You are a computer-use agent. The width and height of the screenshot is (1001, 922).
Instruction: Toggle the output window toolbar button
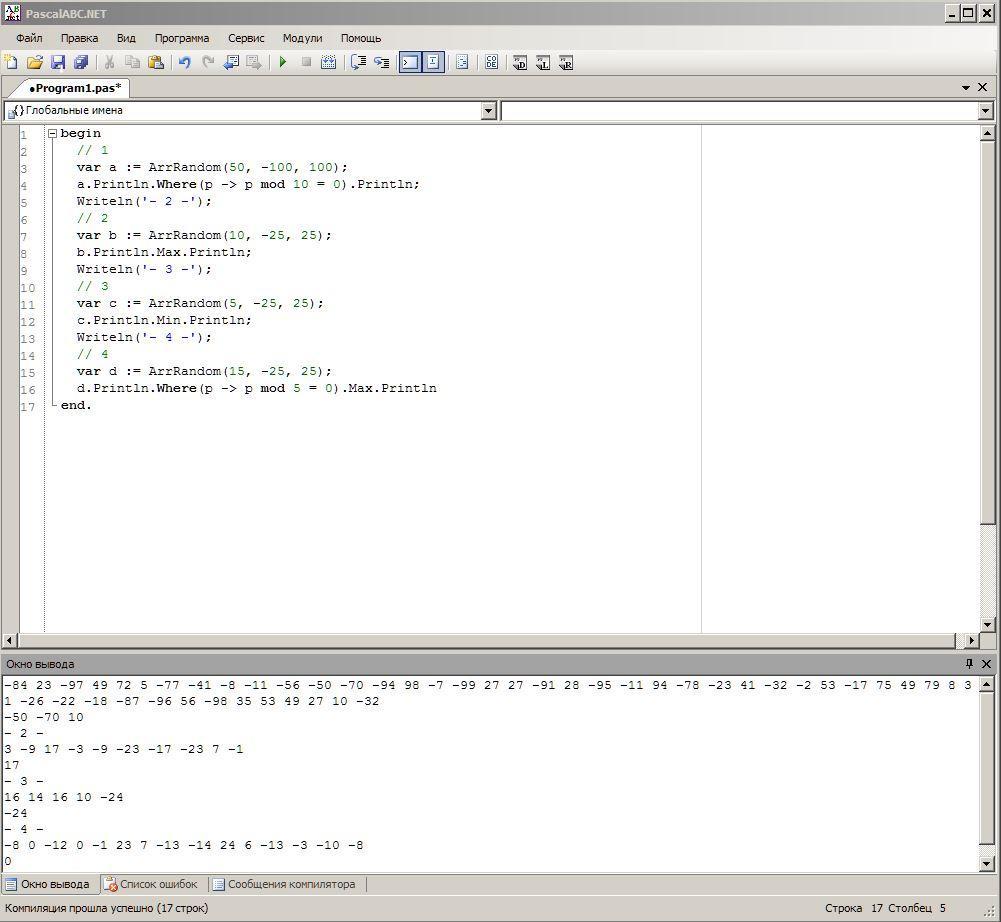click(x=410, y=62)
